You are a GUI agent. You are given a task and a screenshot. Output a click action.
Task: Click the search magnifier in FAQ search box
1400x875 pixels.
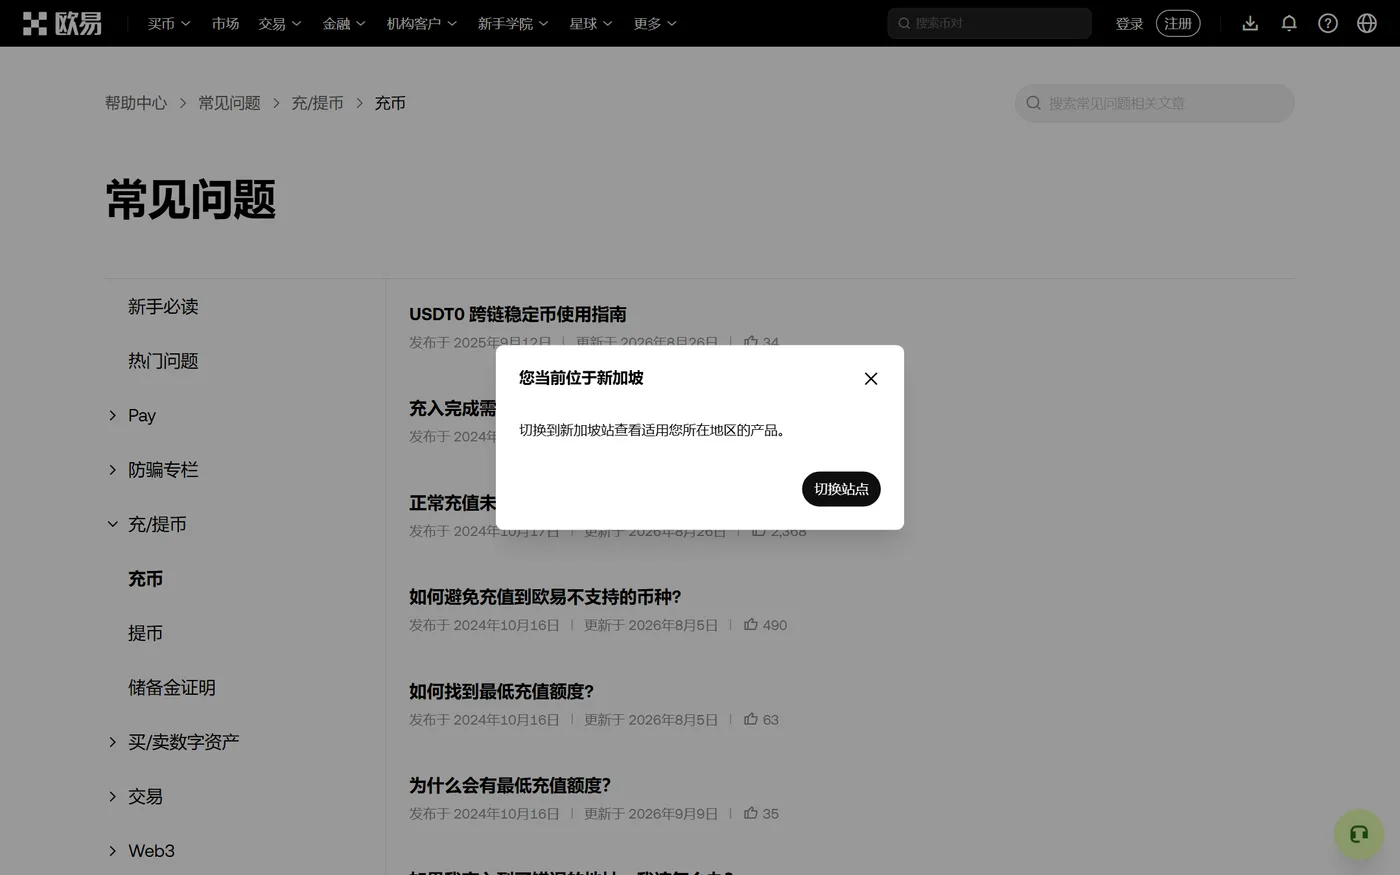click(x=1034, y=103)
